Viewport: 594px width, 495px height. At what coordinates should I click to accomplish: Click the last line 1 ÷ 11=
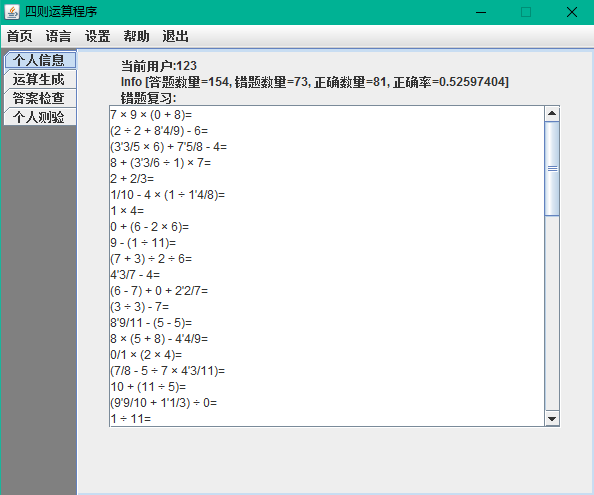click(x=131, y=419)
